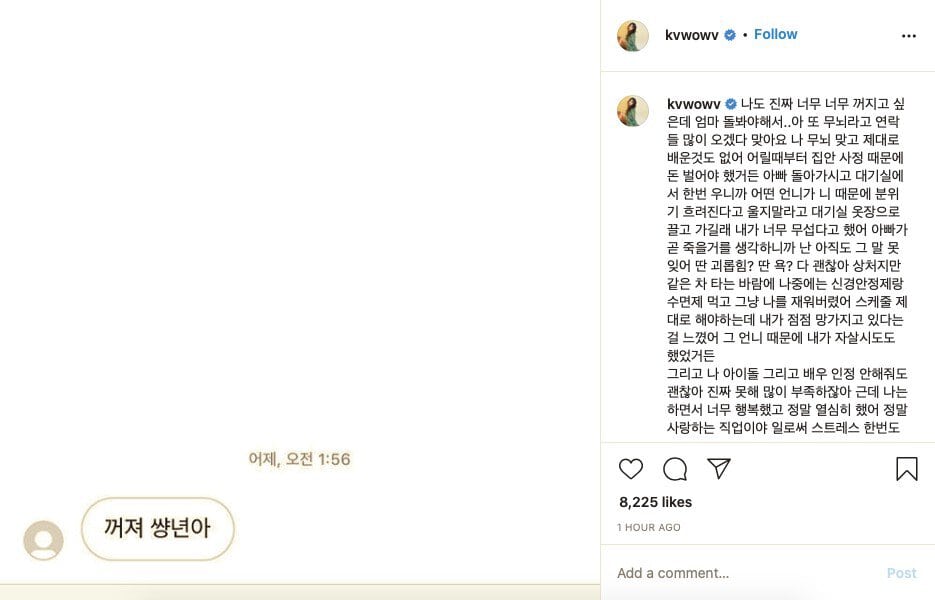
Task: Click the kvwowv username in the caption
Action: (694, 104)
